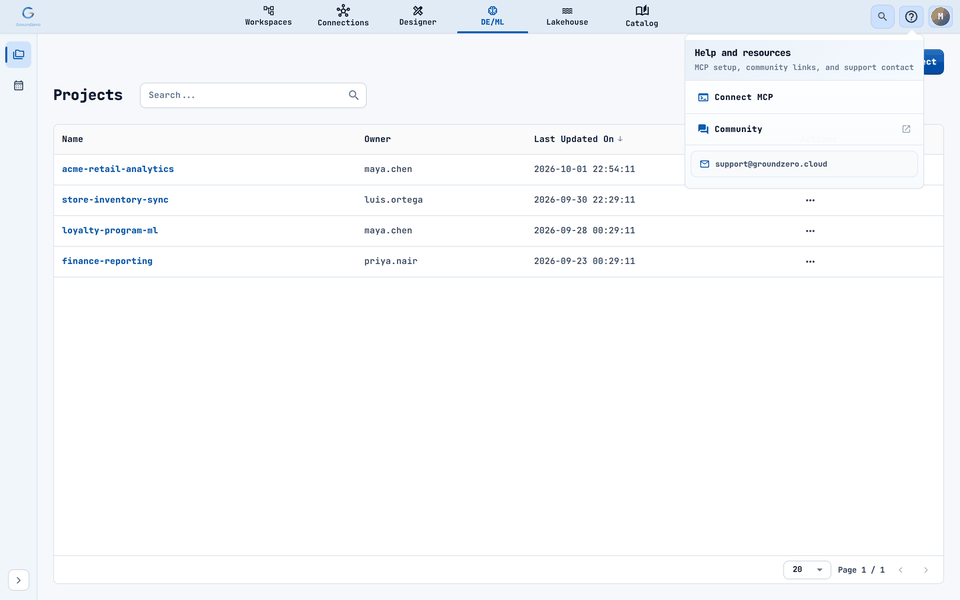Click the global search icon button
Viewport: 960px width, 600px height.
pyautogui.click(x=882, y=17)
